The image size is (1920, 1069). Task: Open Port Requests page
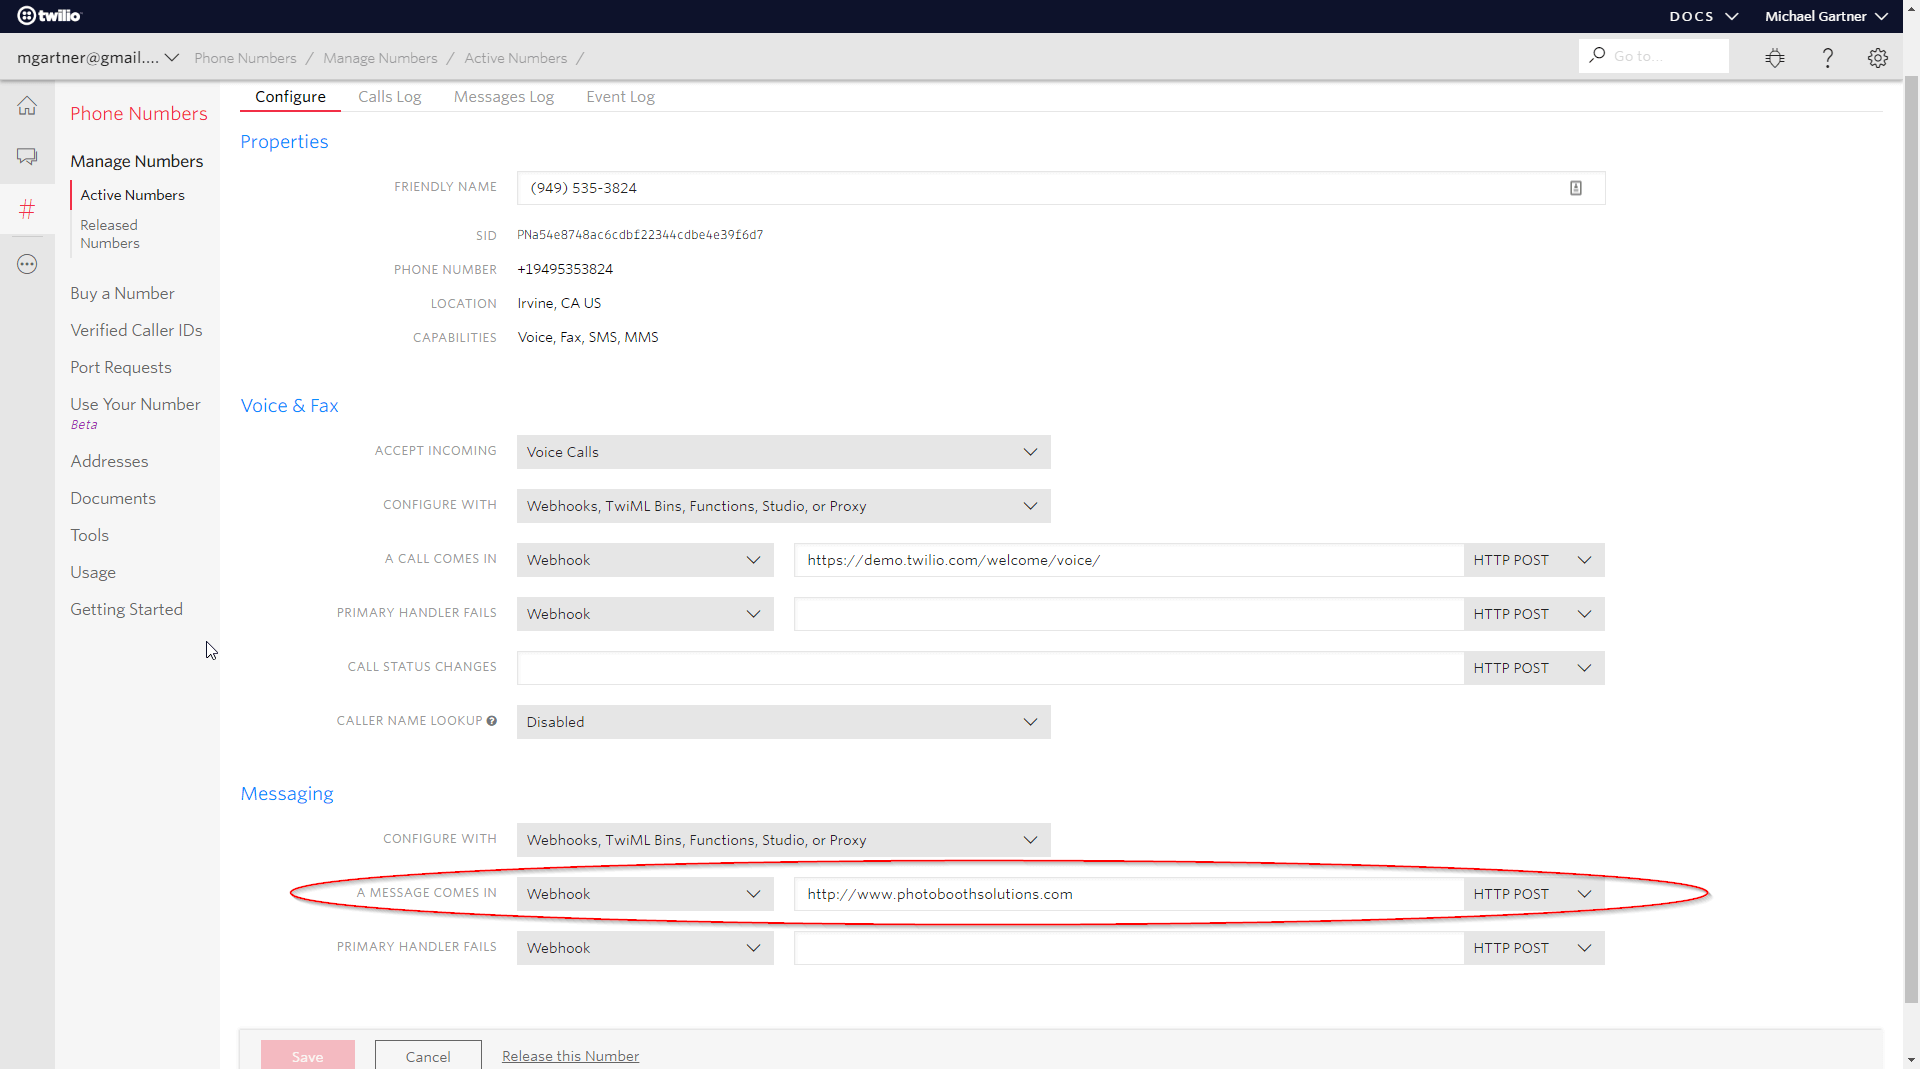point(120,367)
